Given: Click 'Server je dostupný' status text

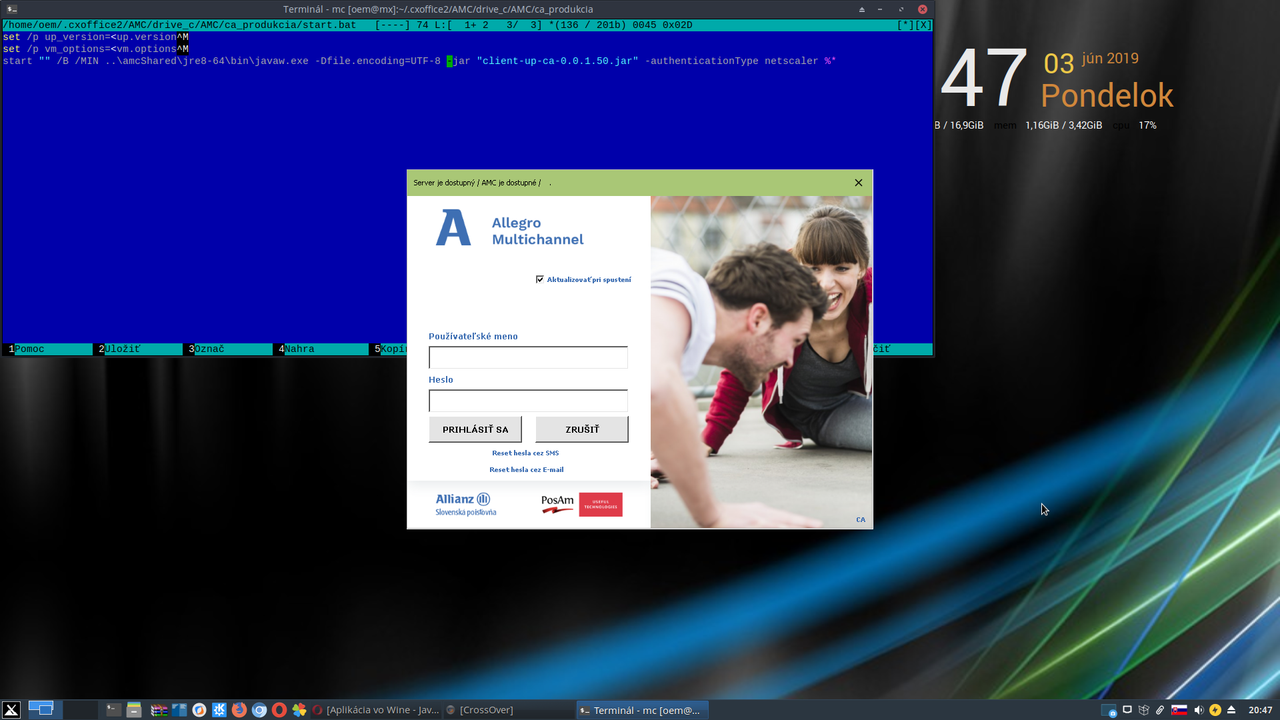Looking at the screenshot, I should tap(443, 183).
